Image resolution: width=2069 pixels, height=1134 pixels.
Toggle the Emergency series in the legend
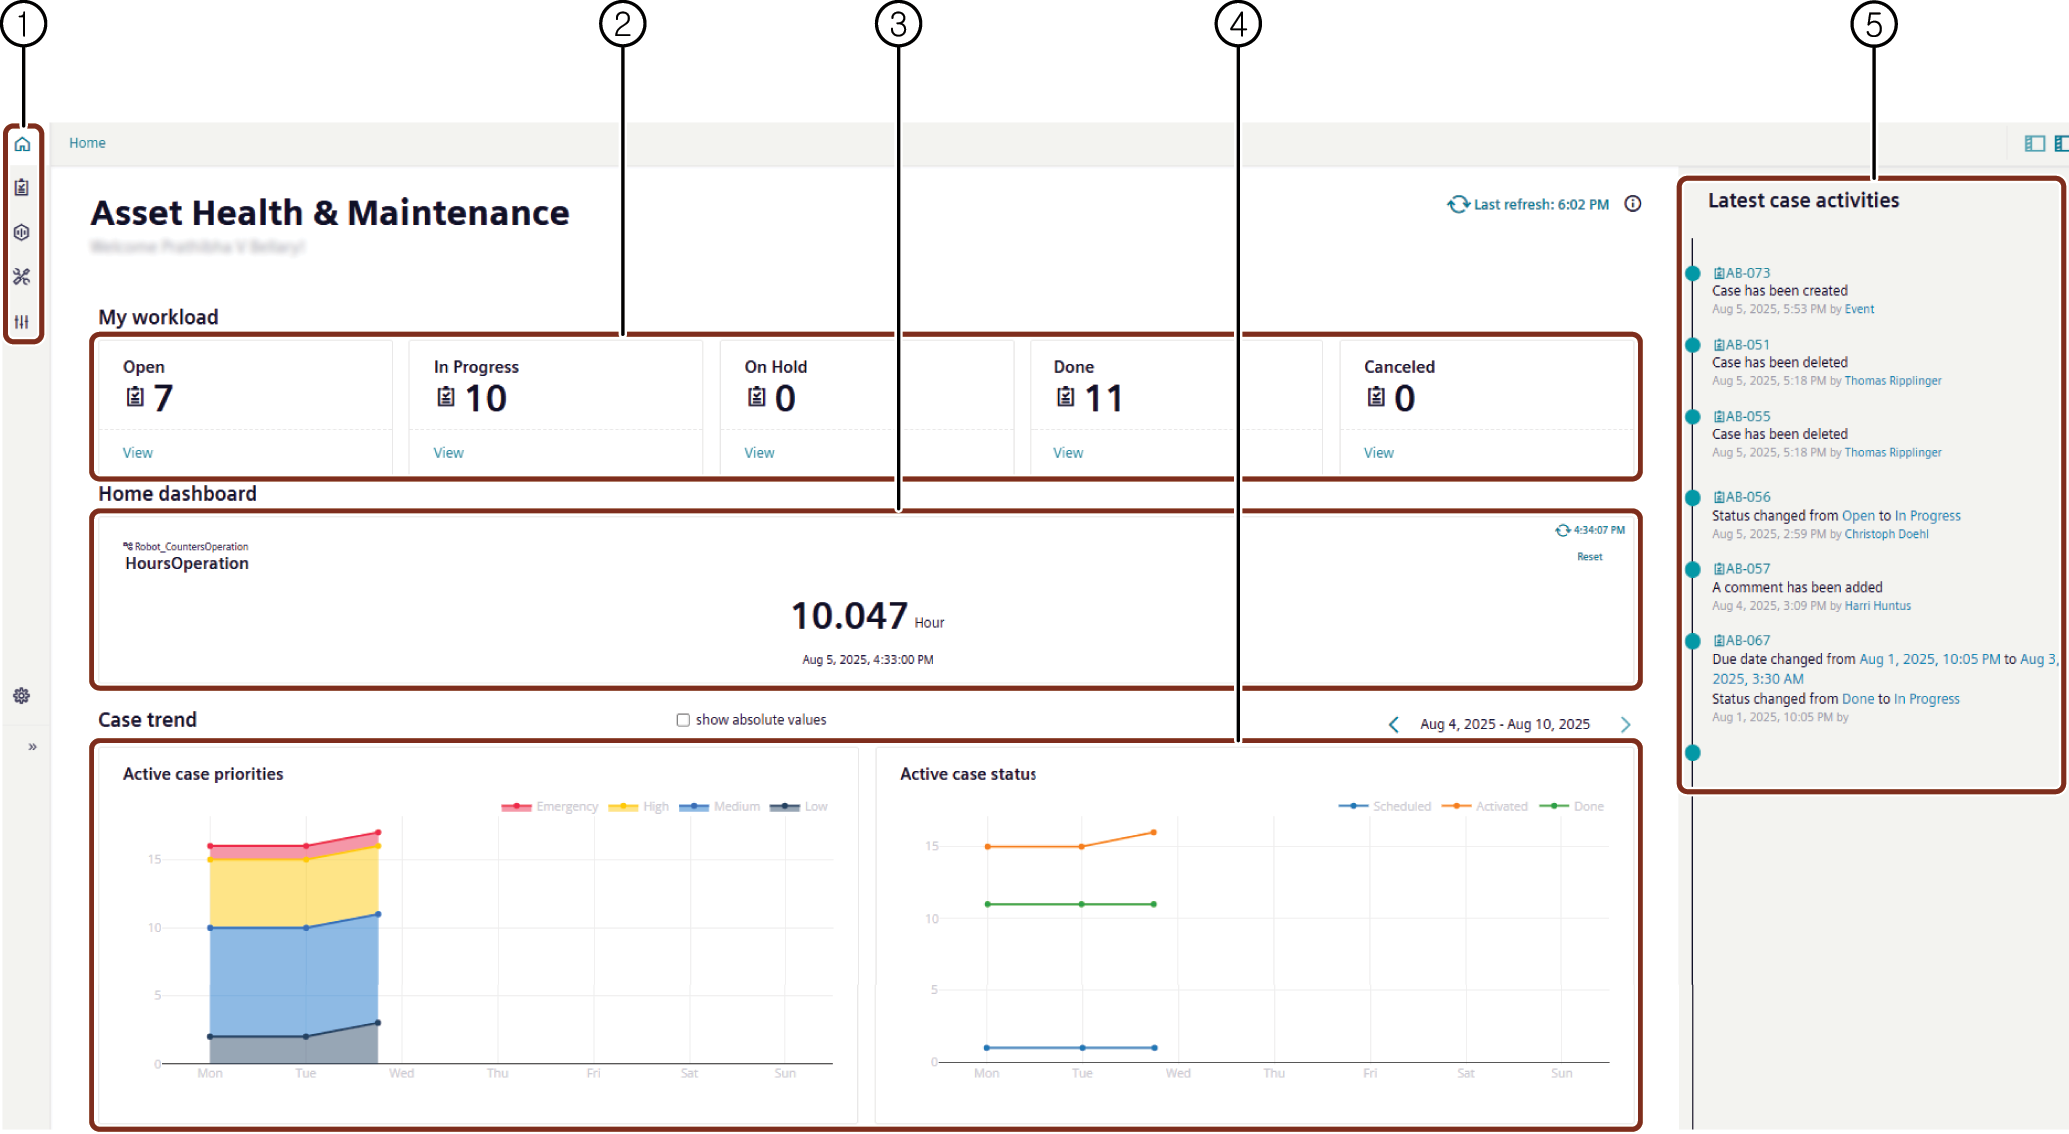click(x=550, y=807)
